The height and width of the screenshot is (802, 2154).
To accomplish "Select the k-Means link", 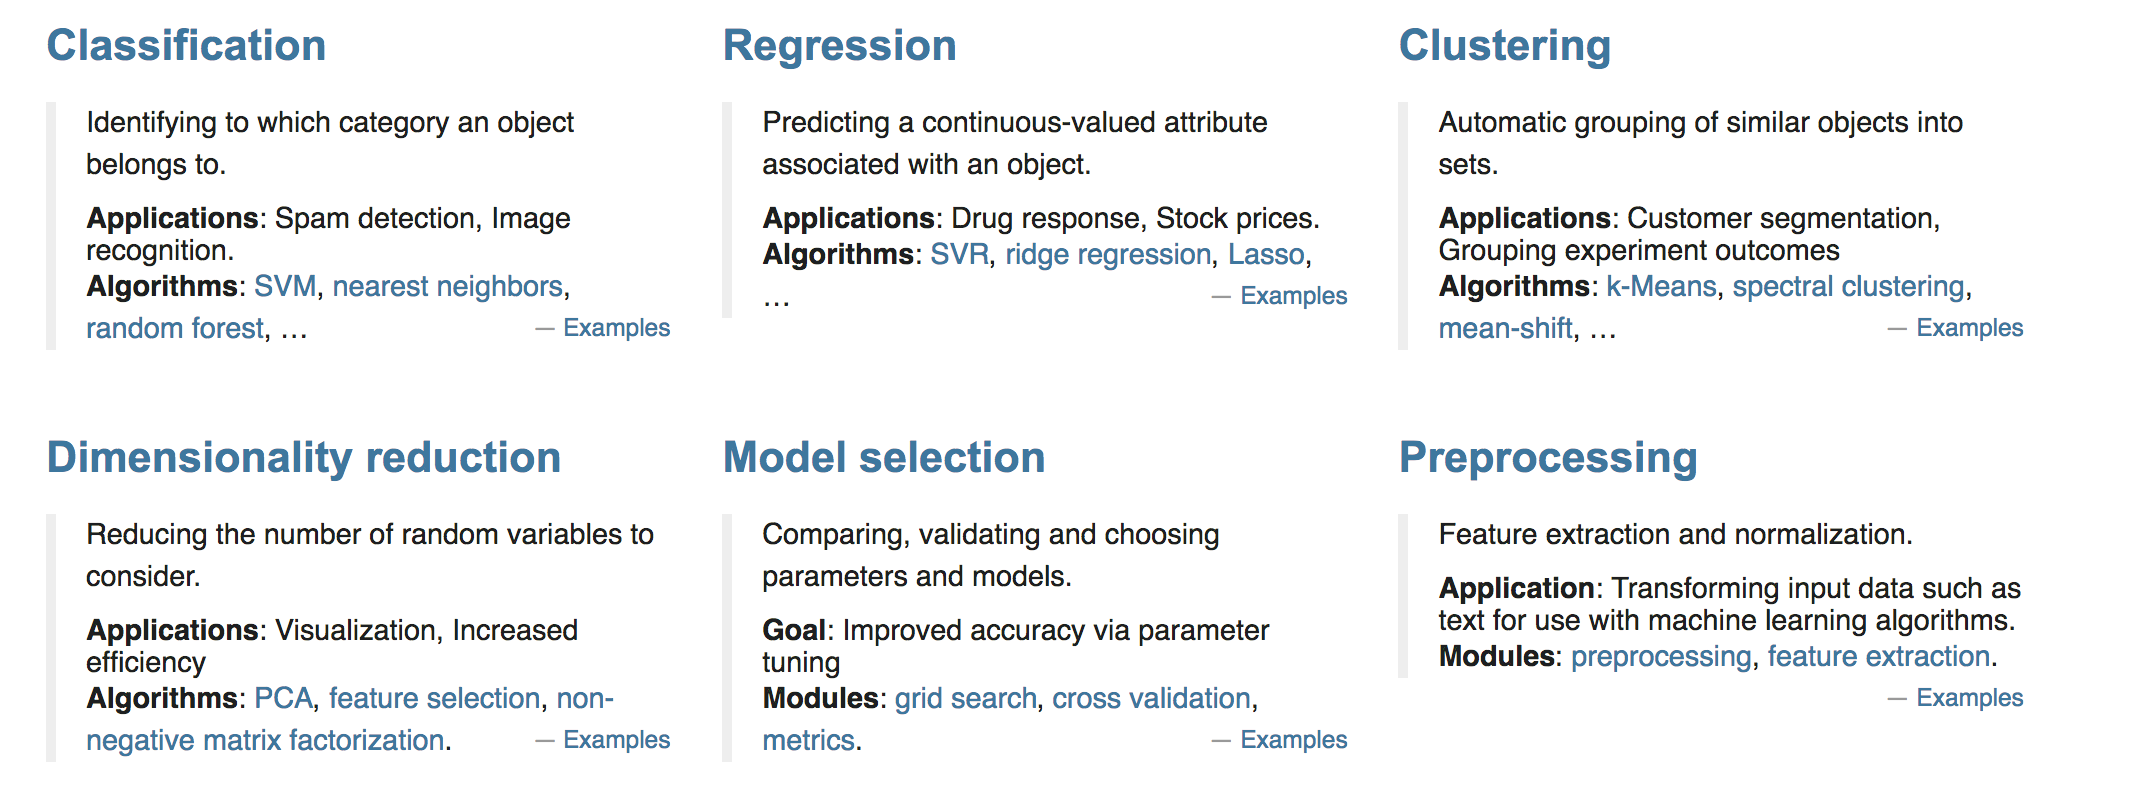I will [1661, 287].
